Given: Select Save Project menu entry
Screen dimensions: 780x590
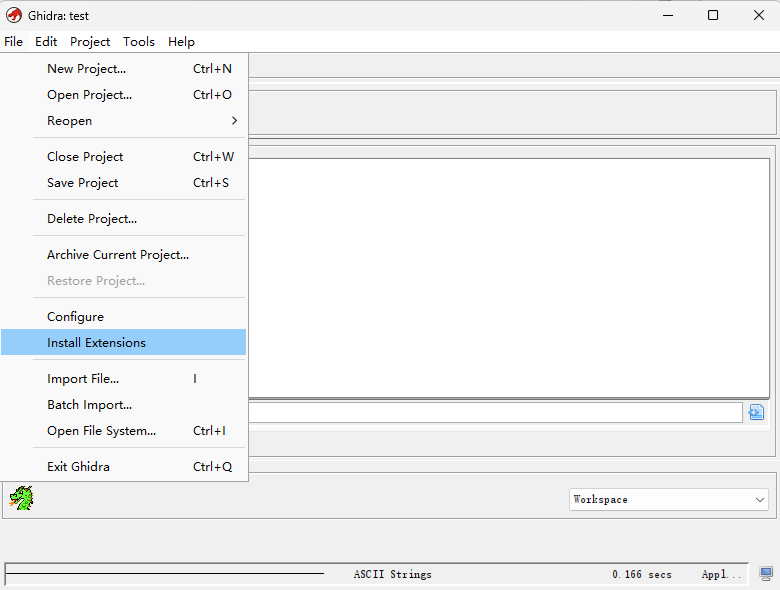Looking at the screenshot, I should coord(123,183).
